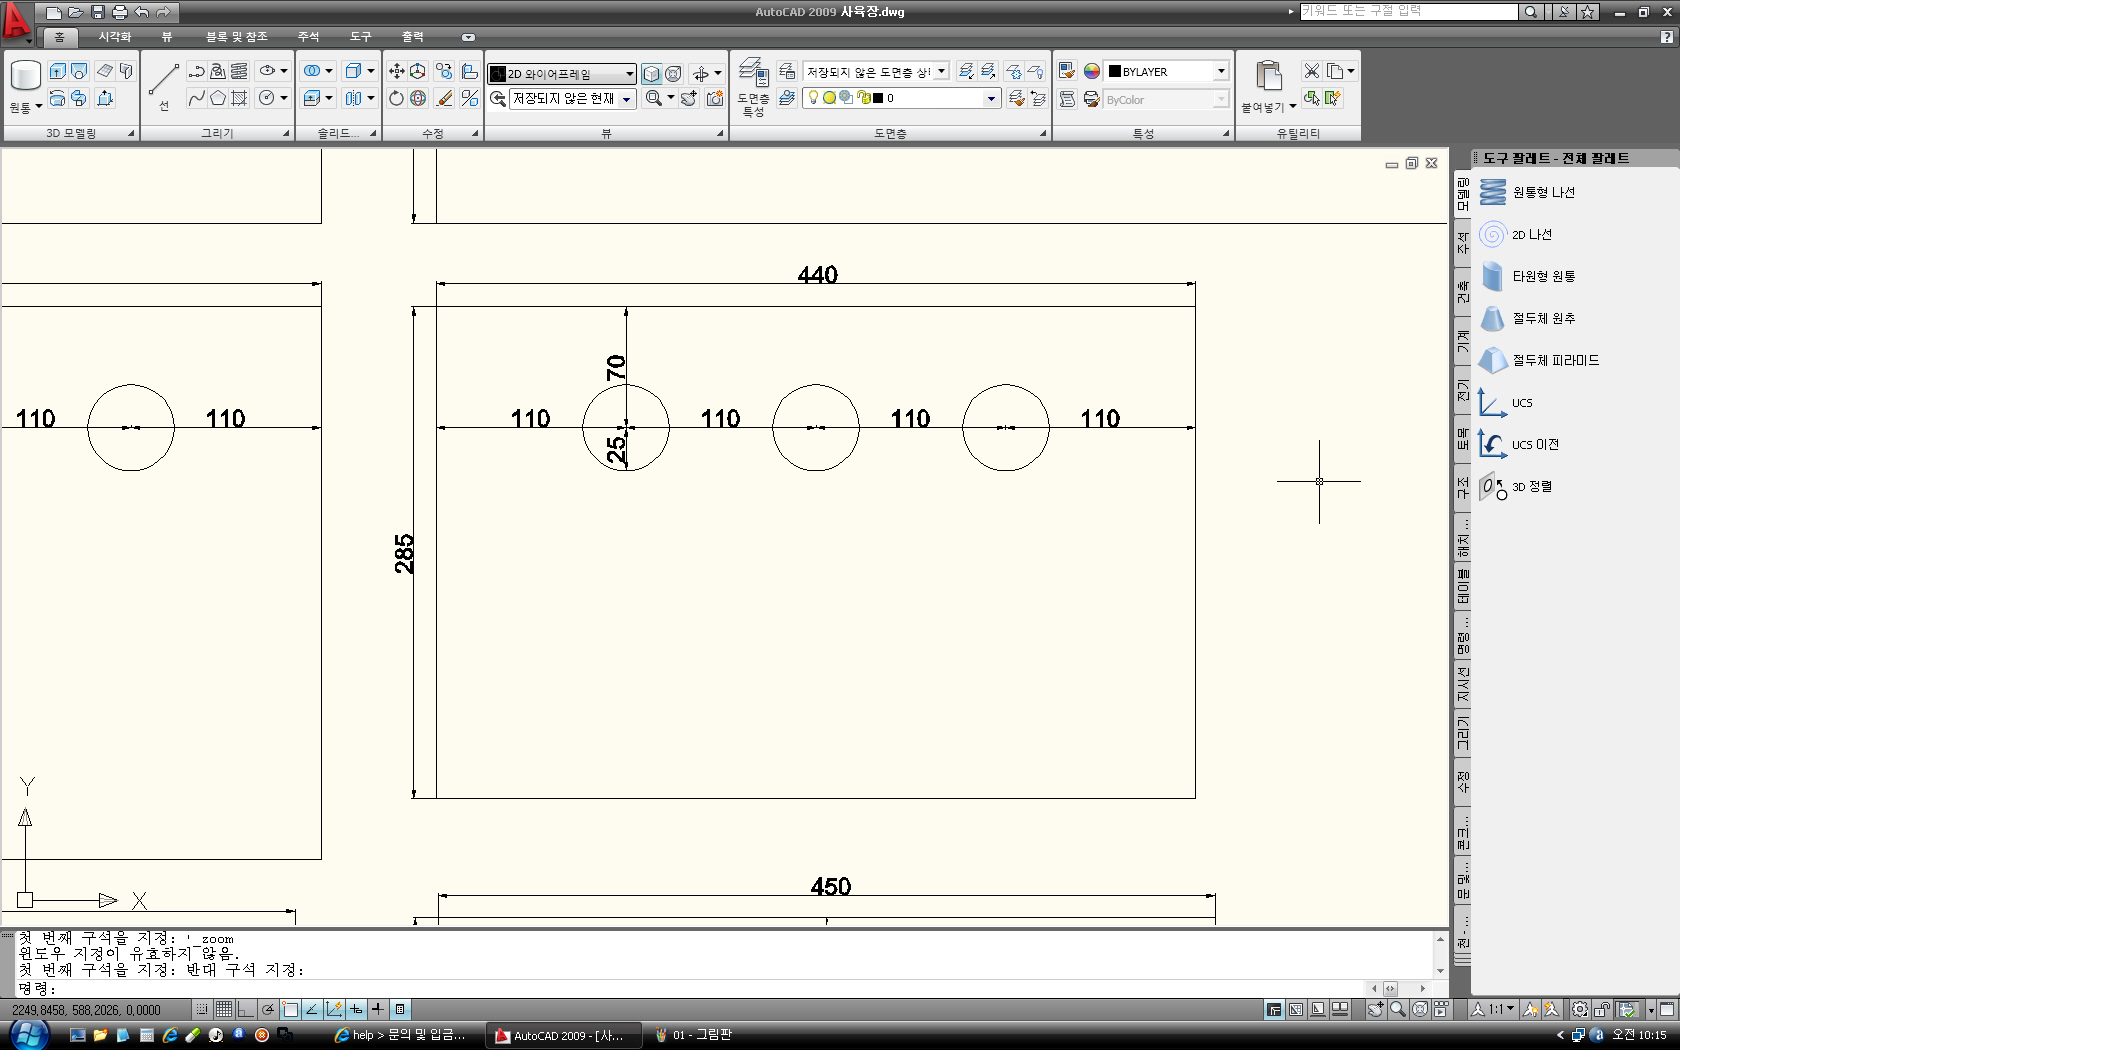
Task: Open the View (뷰) ribbon tab
Action: pyautogui.click(x=167, y=37)
